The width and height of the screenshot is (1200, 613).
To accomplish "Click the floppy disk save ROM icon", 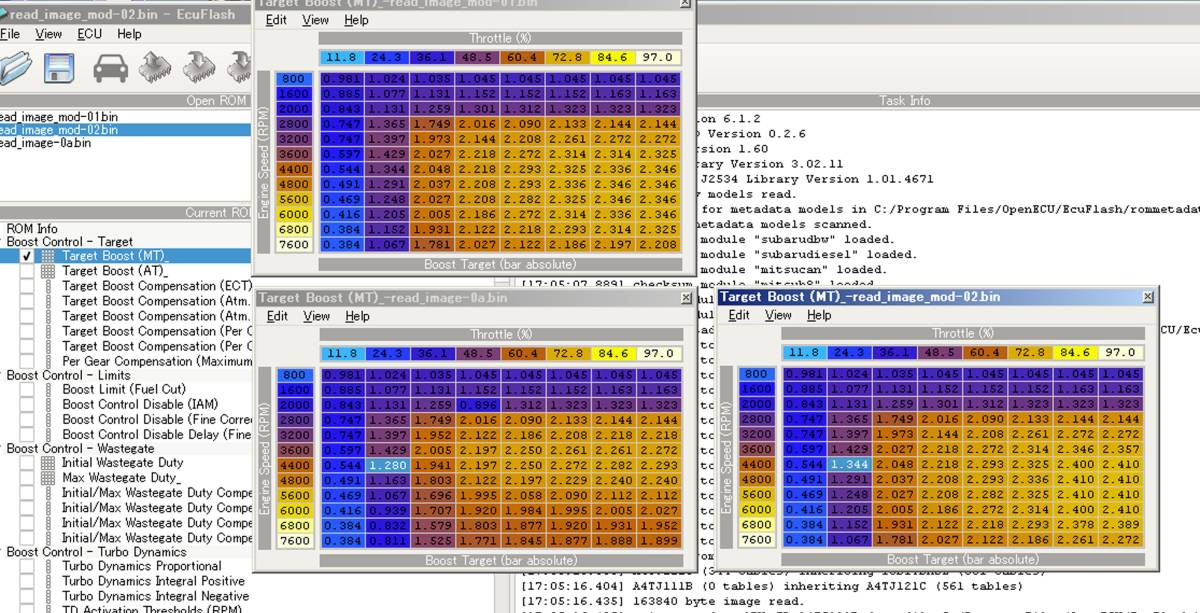I will pos(59,68).
